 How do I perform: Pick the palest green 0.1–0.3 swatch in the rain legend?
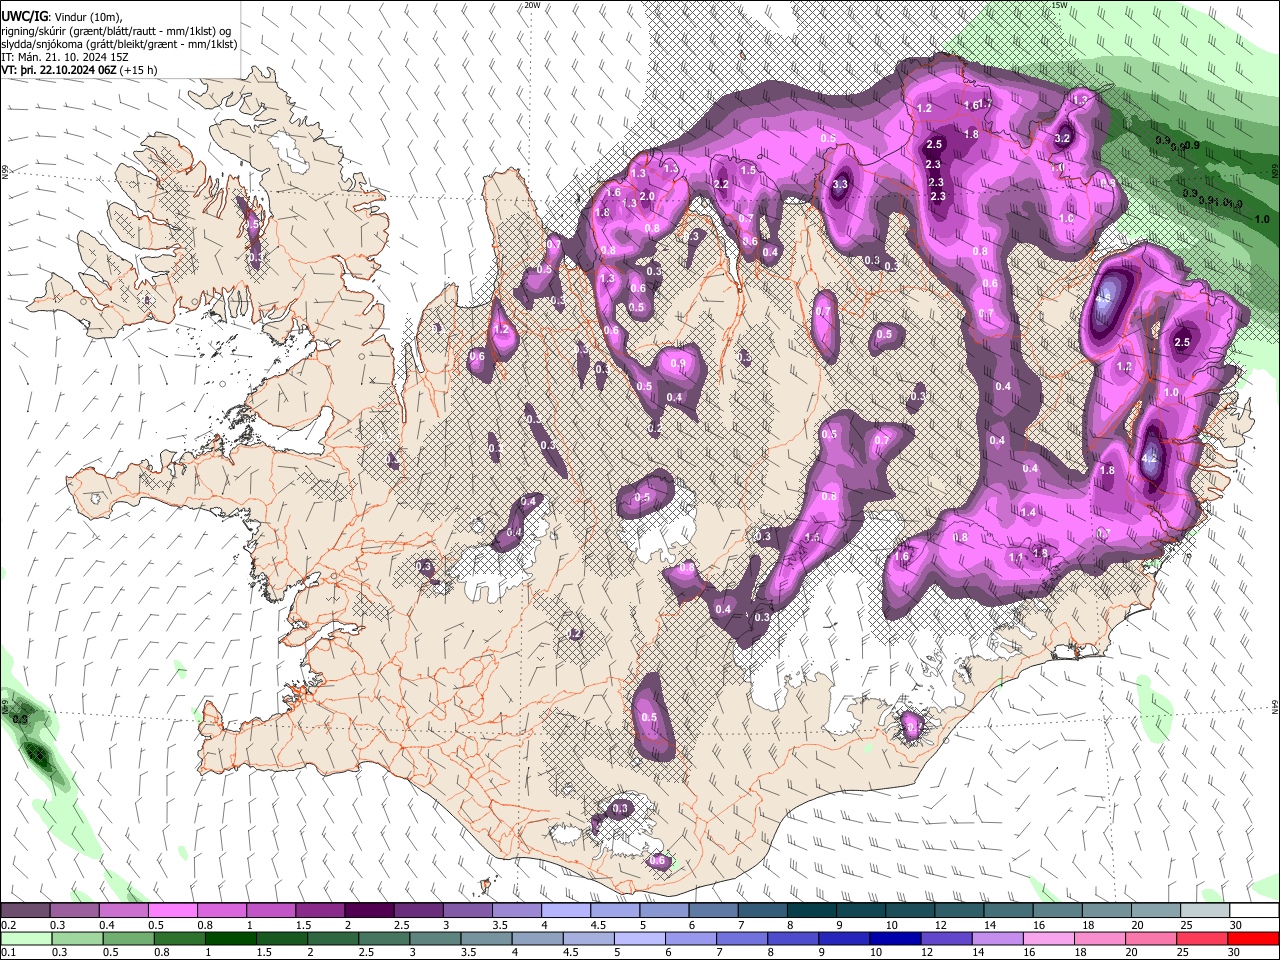26,939
